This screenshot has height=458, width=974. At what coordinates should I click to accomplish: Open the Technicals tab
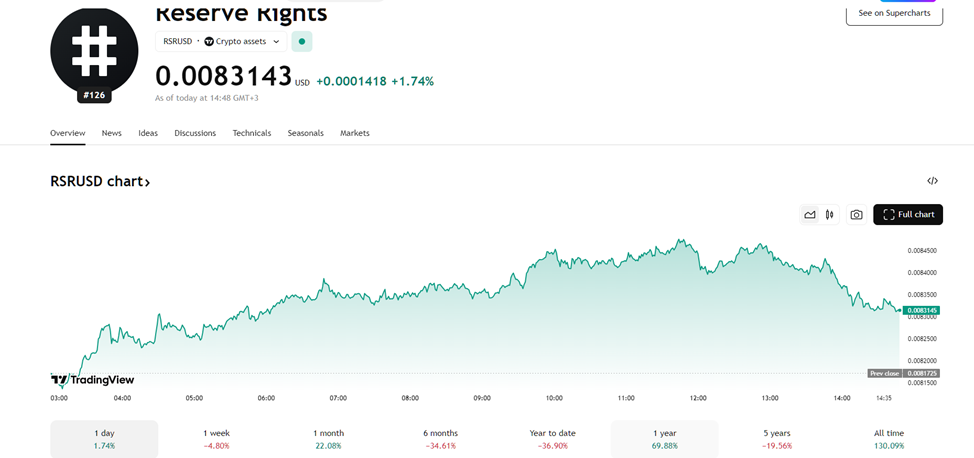click(252, 133)
